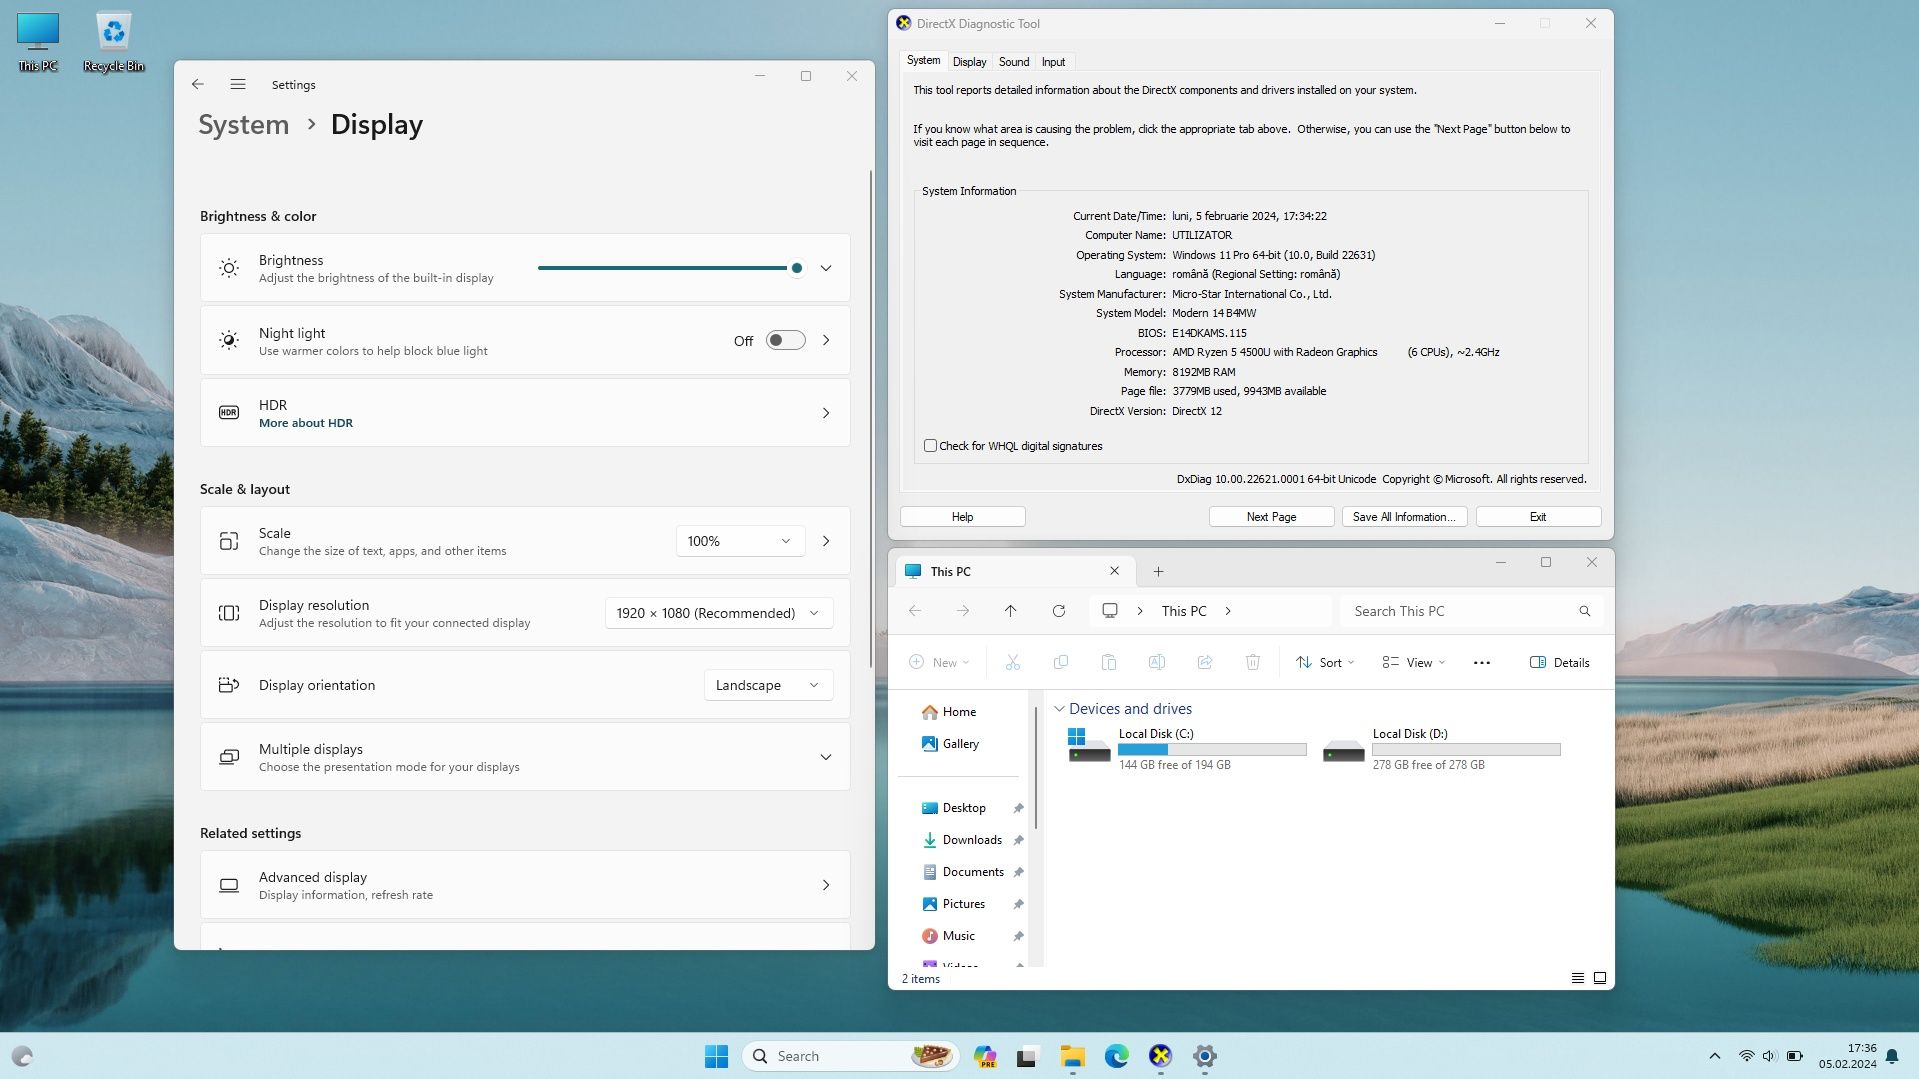The height and width of the screenshot is (1079, 1919).
Task: Go up one folder level in File Explorer
Action: (x=1010, y=611)
